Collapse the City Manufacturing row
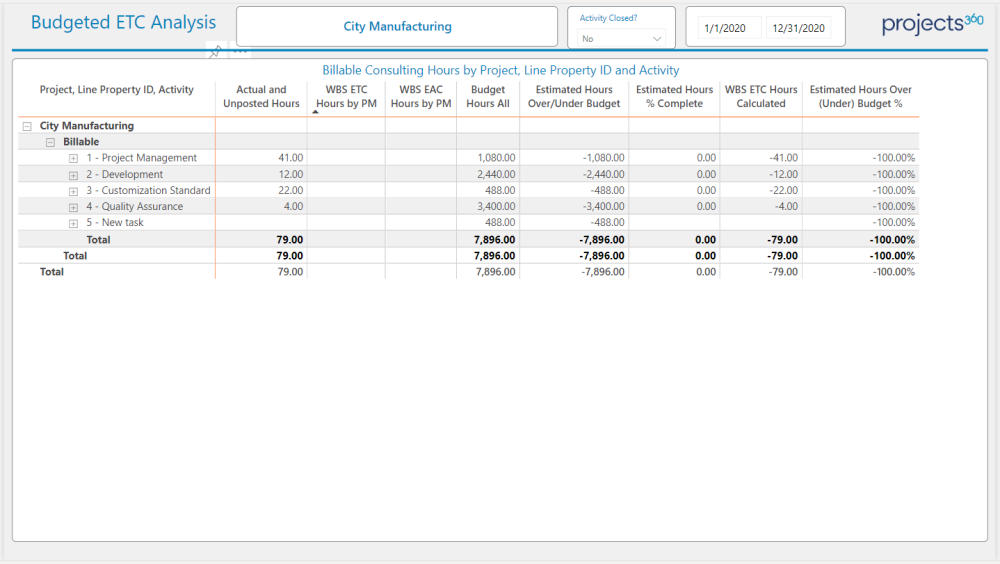This screenshot has width=1000, height=564. (26, 127)
